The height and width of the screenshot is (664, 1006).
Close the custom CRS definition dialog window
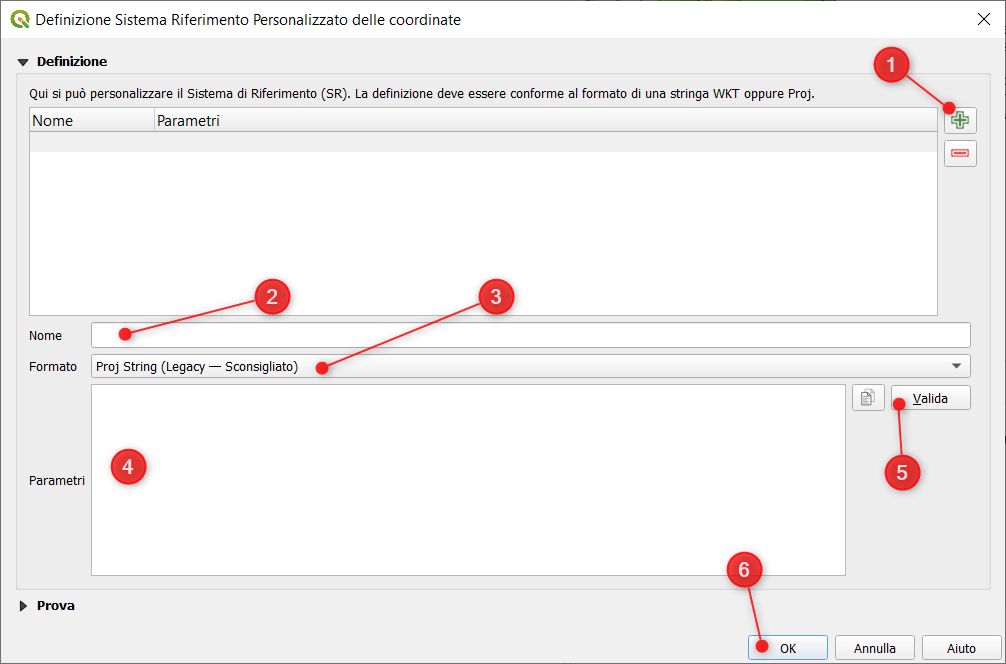pos(982,19)
